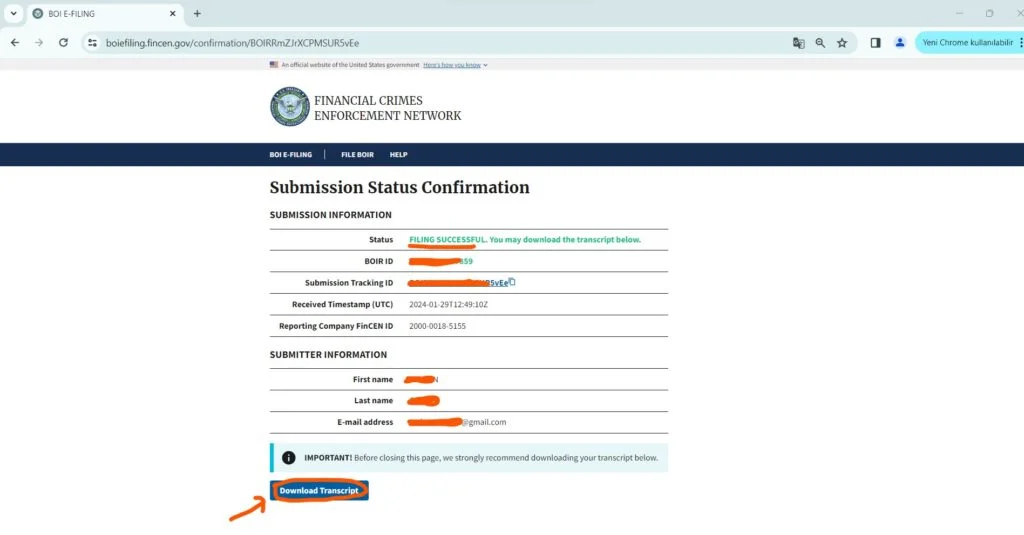Go back to the previous page
This screenshot has width=1024, height=535.
pos(15,43)
